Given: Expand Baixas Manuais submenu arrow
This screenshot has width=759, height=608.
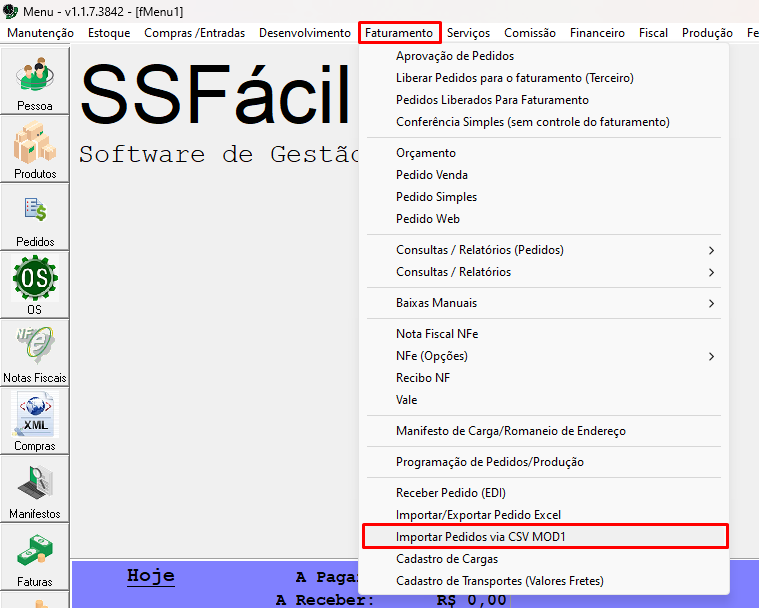Looking at the screenshot, I should click(711, 304).
